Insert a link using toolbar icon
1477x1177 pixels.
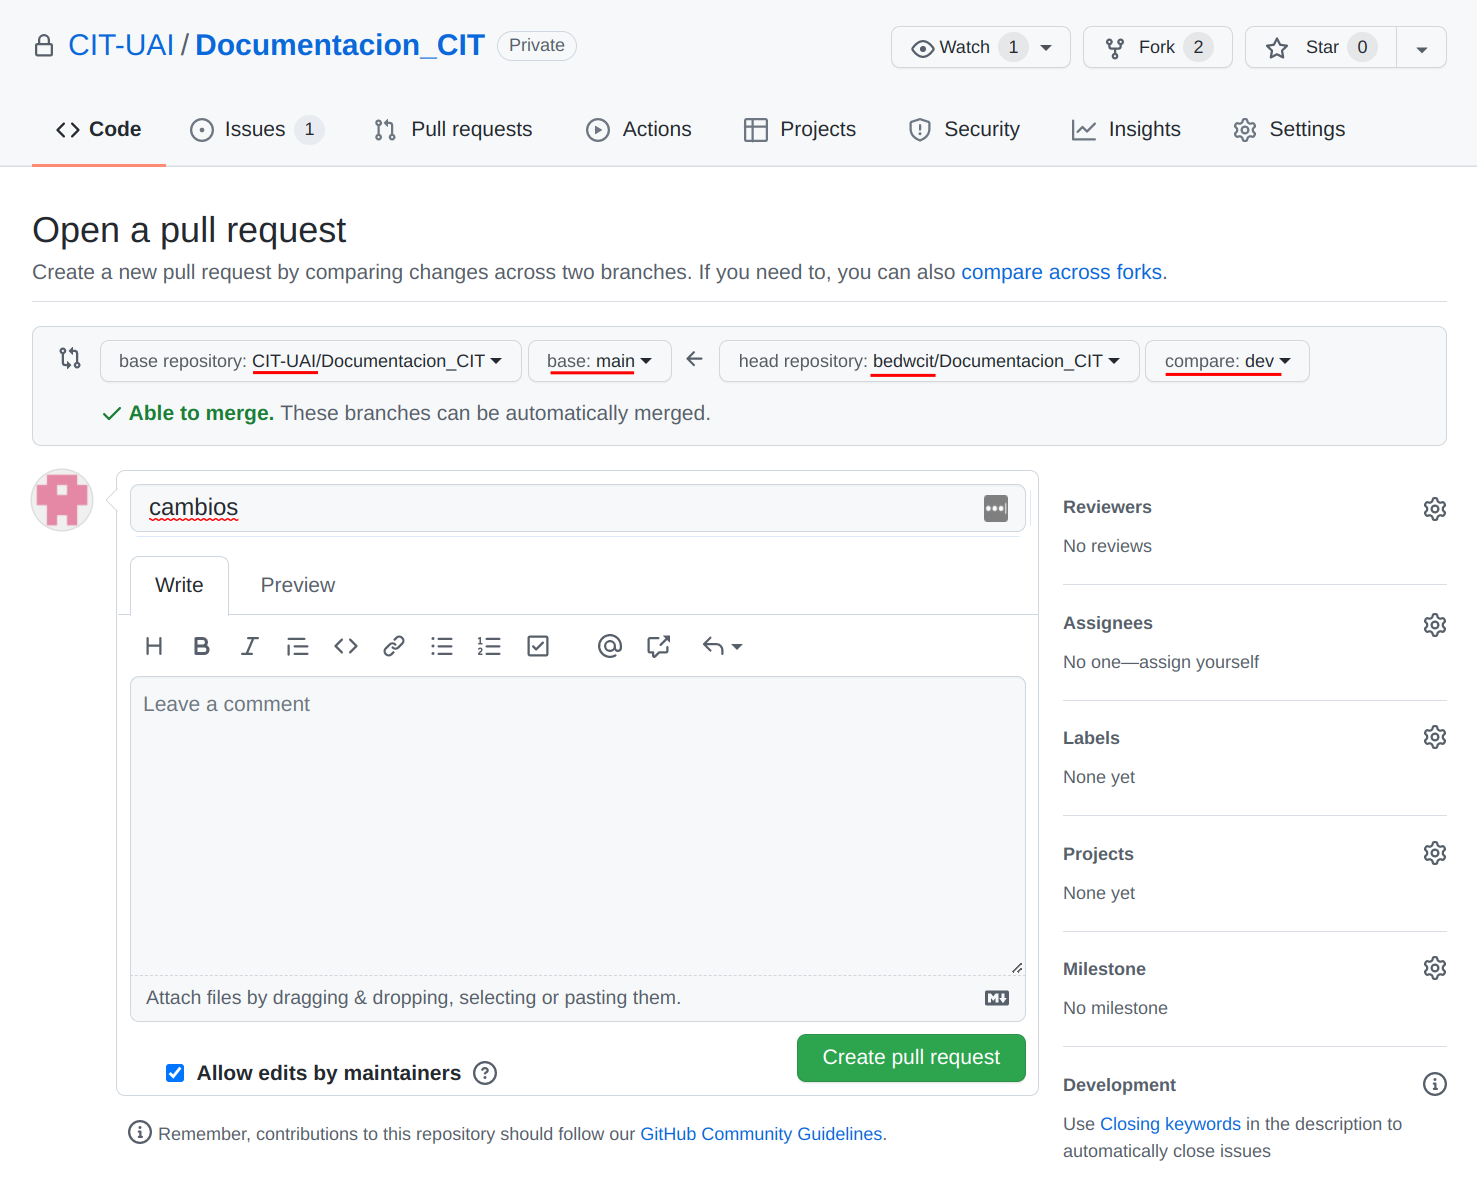[x=393, y=646]
